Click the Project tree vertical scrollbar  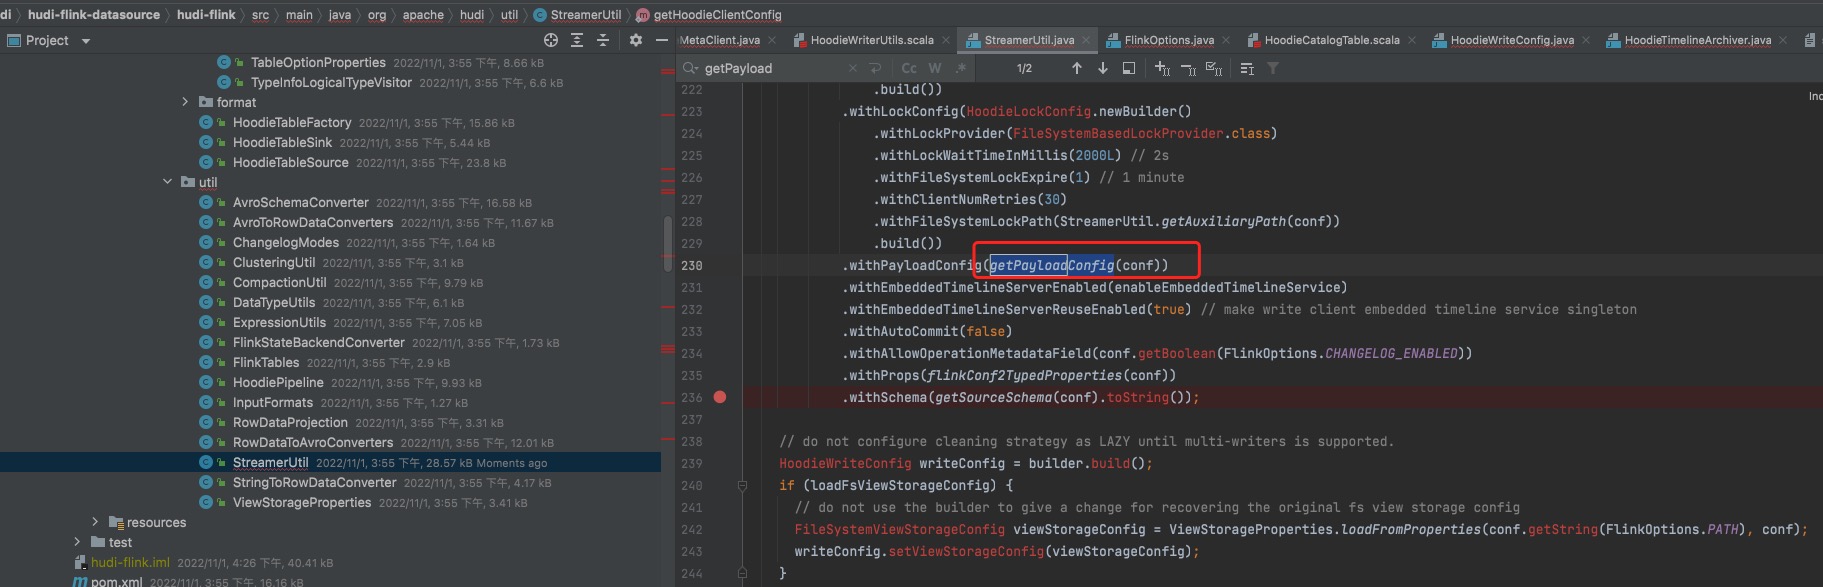click(x=667, y=242)
